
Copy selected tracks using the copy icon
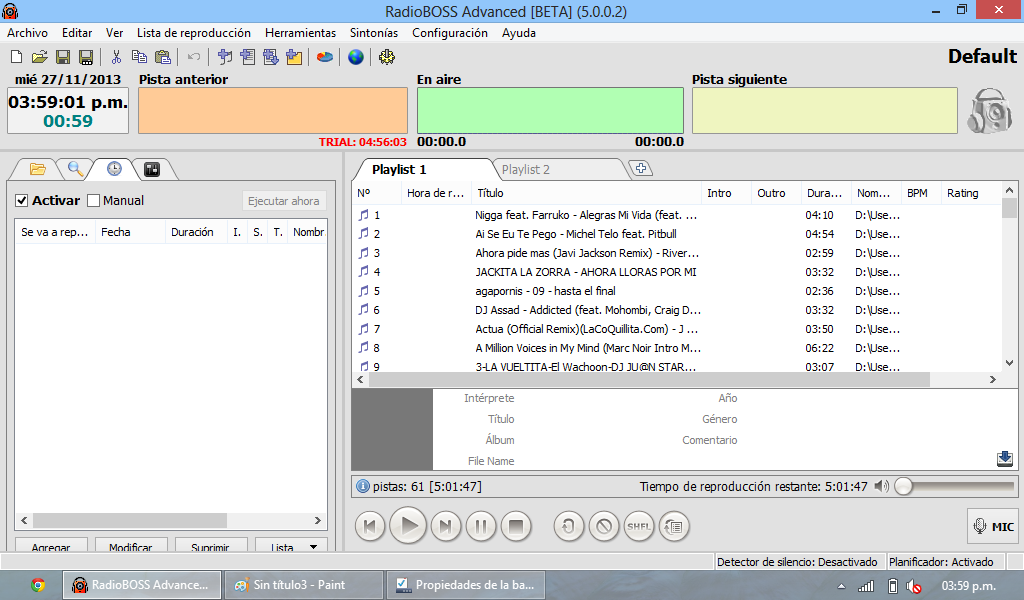(139, 57)
